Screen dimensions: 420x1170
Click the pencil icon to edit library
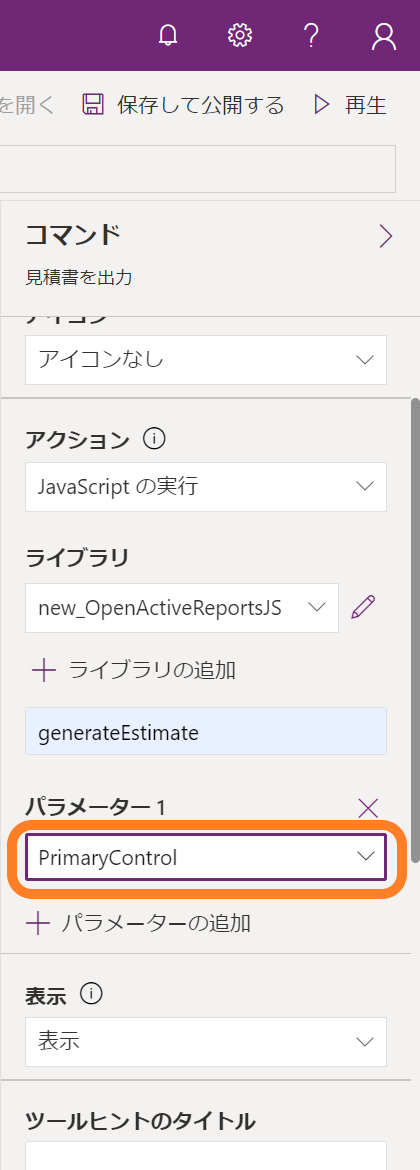[363, 607]
